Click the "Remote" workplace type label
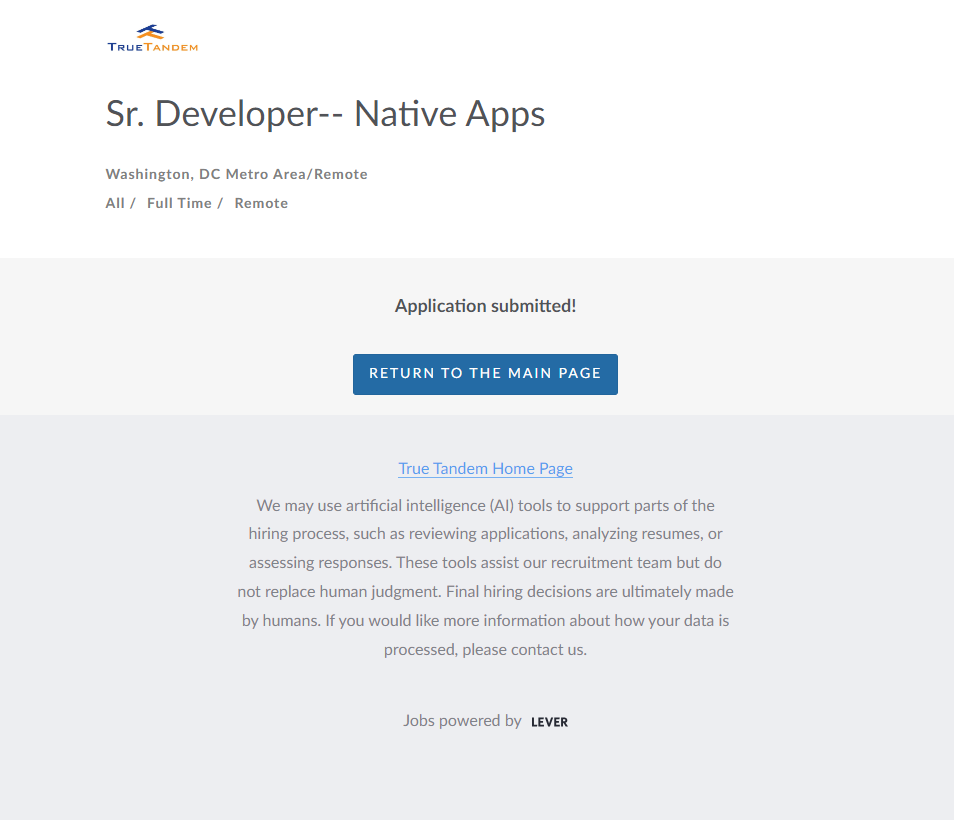Screen dimensions: 954x820 [x=261, y=203]
